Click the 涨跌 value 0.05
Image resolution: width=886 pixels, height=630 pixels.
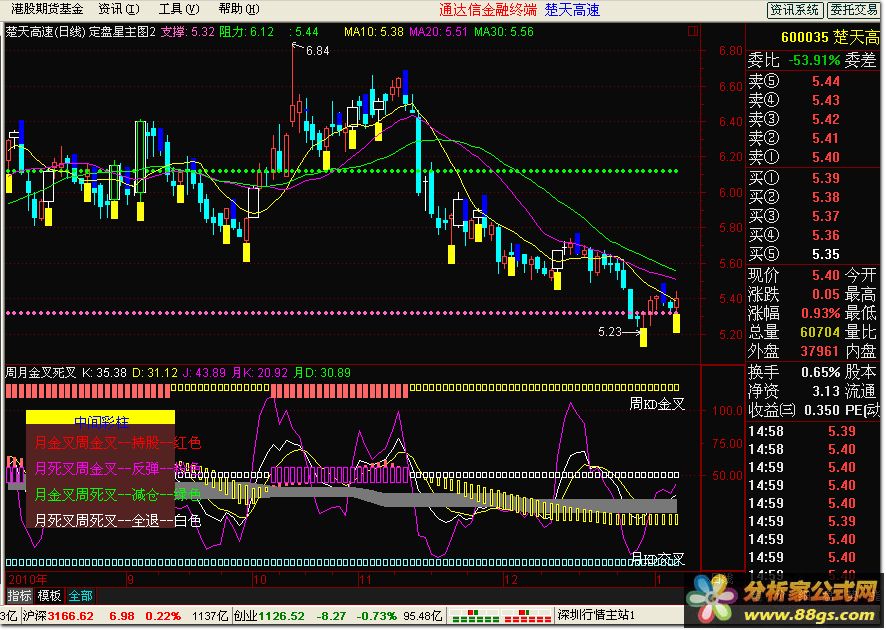[x=826, y=294]
